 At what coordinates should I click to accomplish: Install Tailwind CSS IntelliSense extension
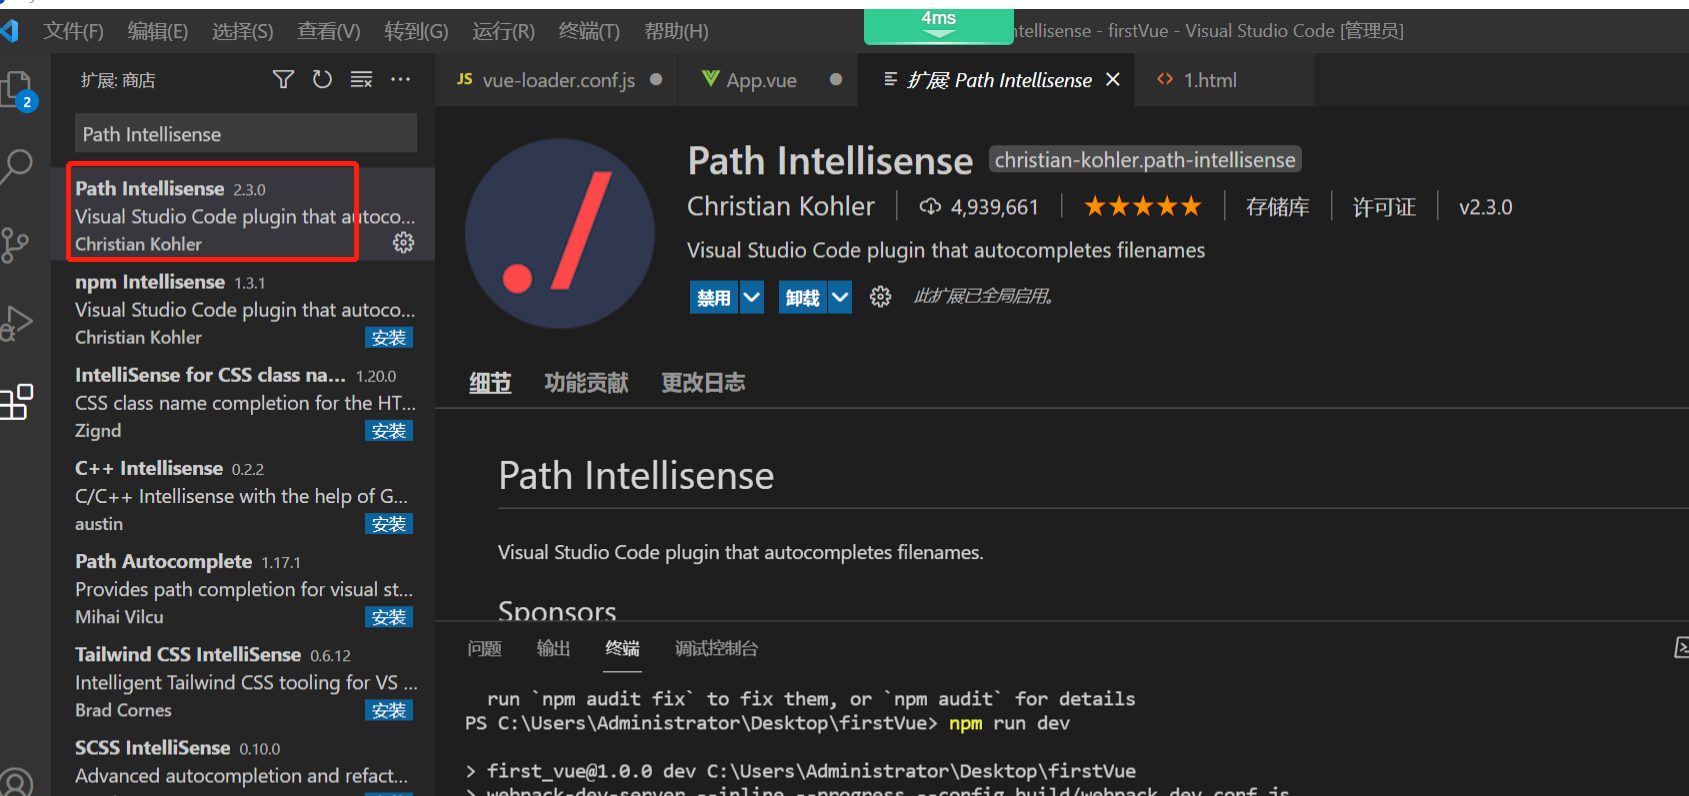(x=389, y=710)
